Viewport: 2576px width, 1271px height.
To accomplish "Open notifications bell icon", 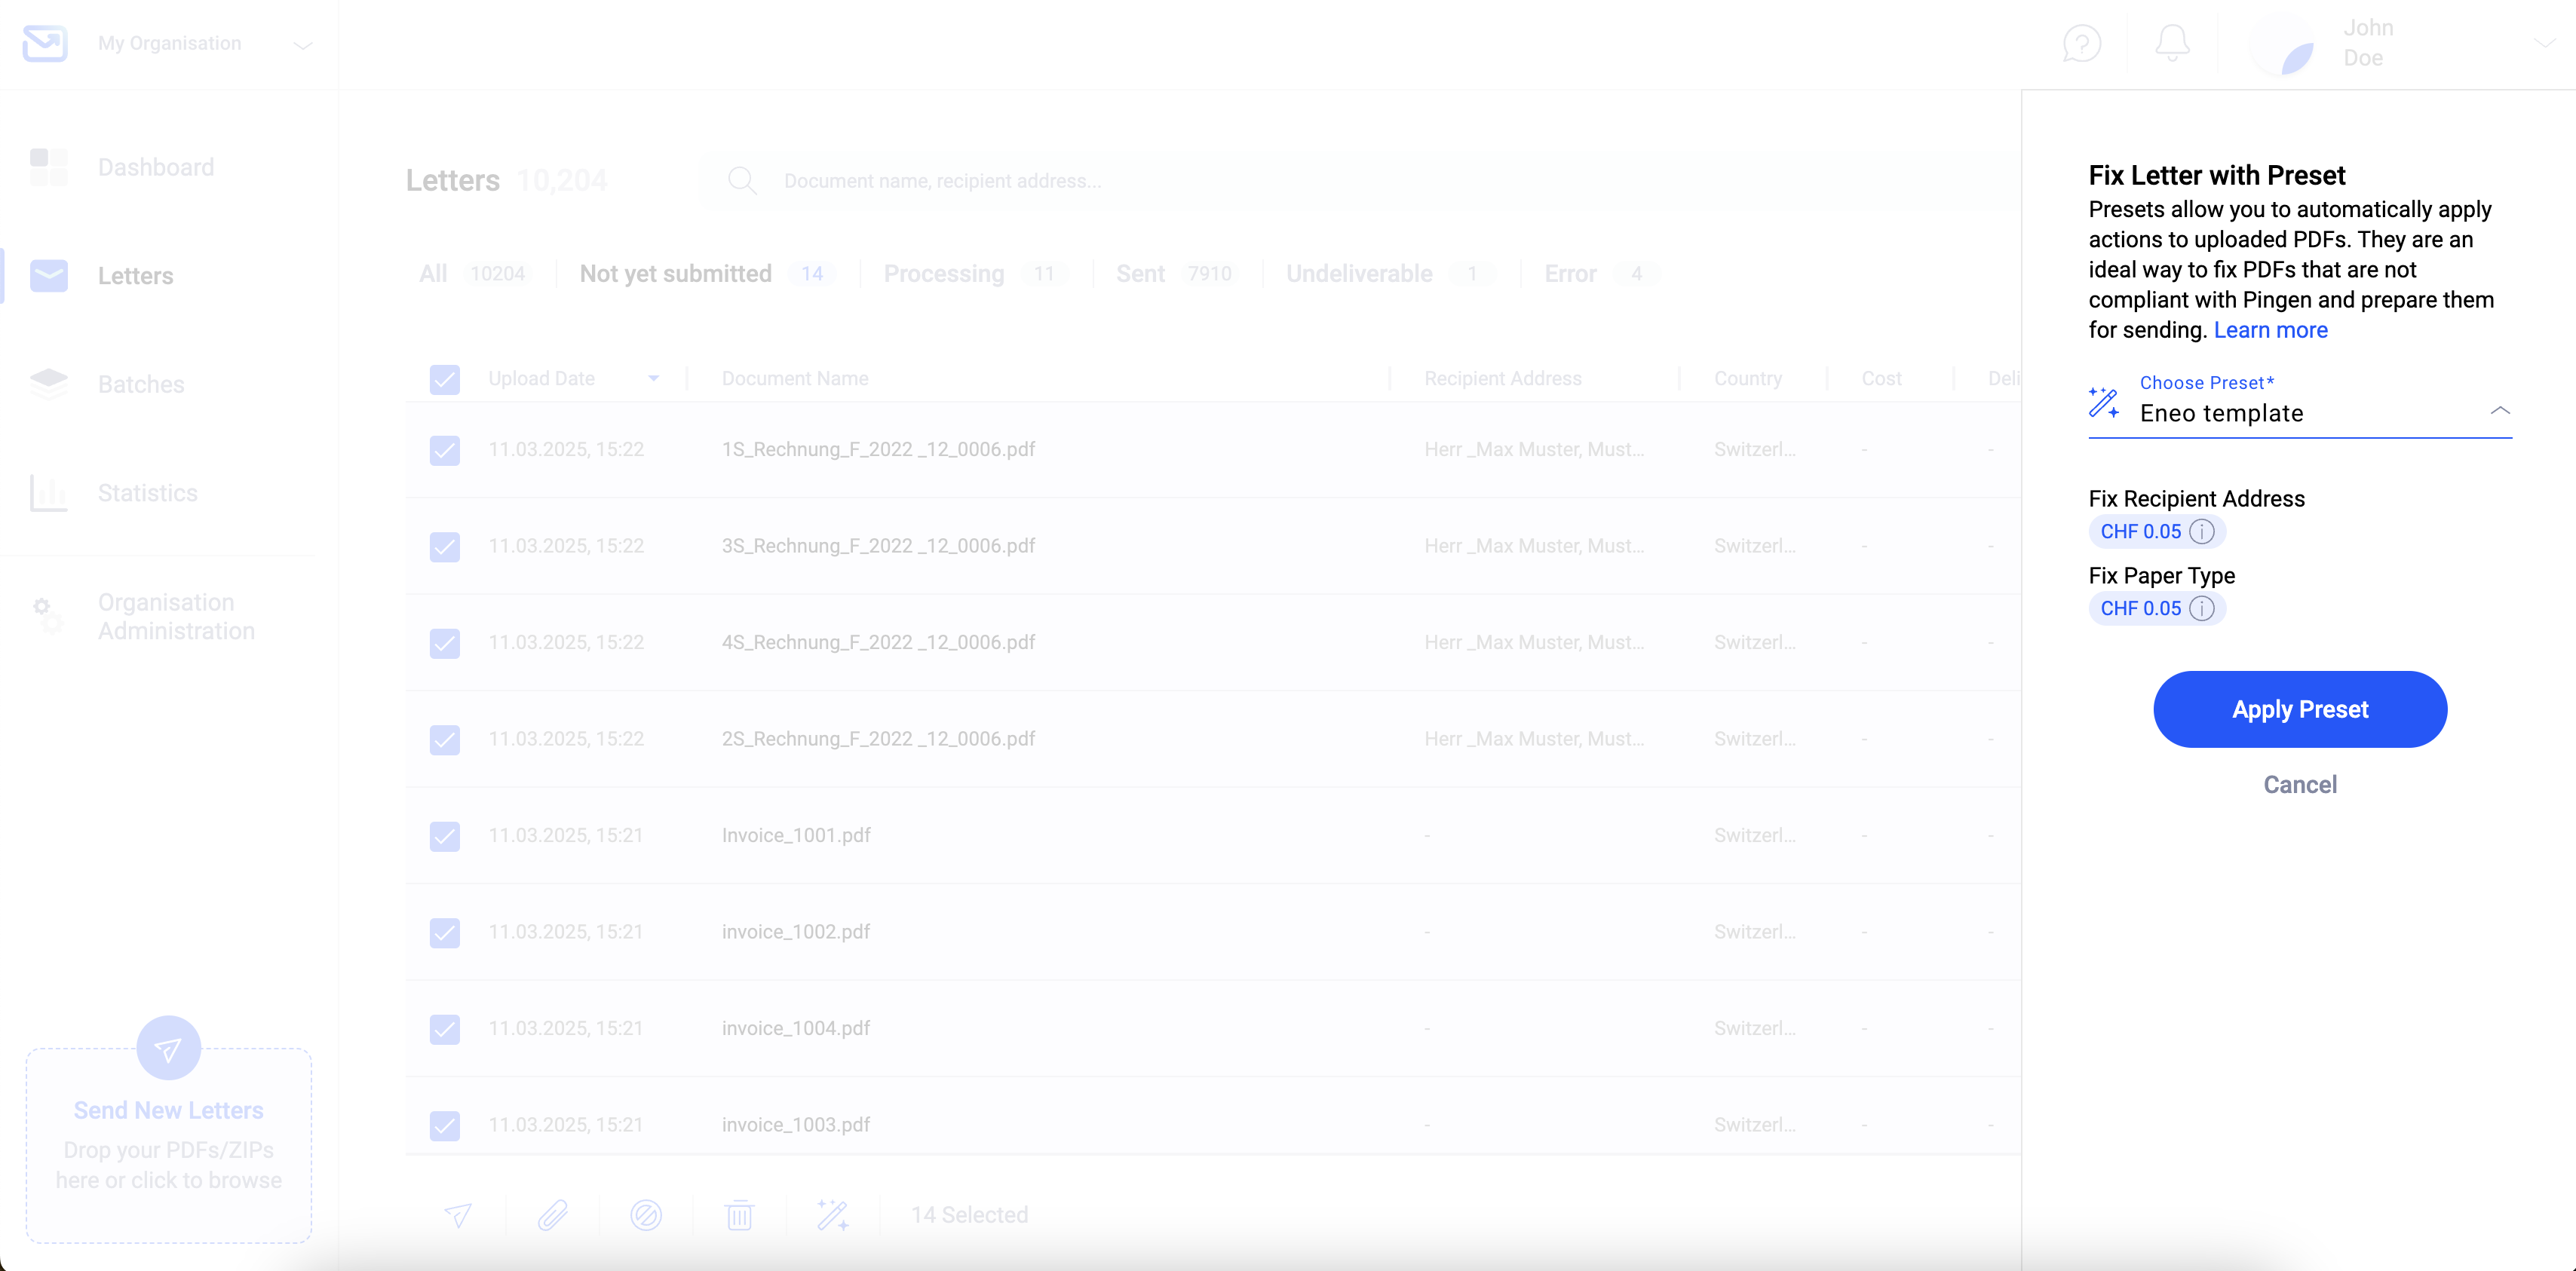I will pos(2172,43).
